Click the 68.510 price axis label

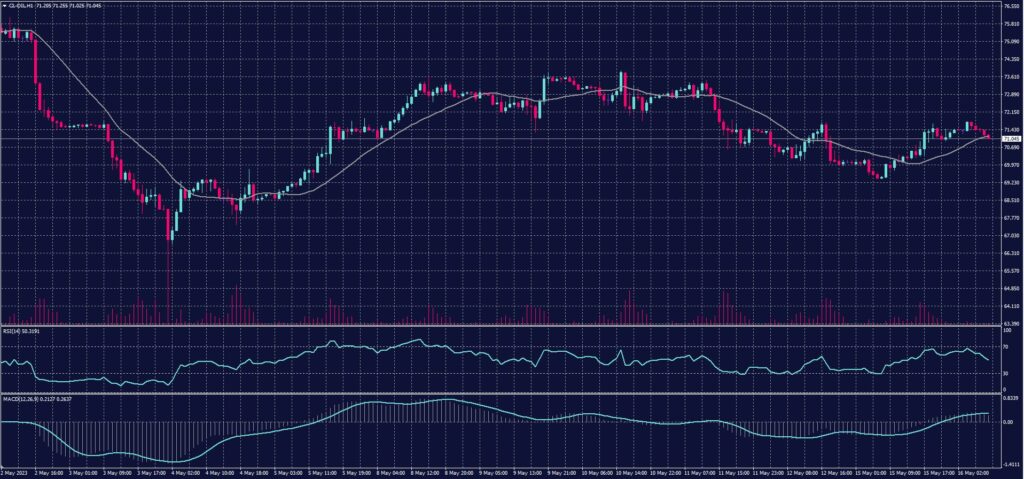tap(1010, 200)
